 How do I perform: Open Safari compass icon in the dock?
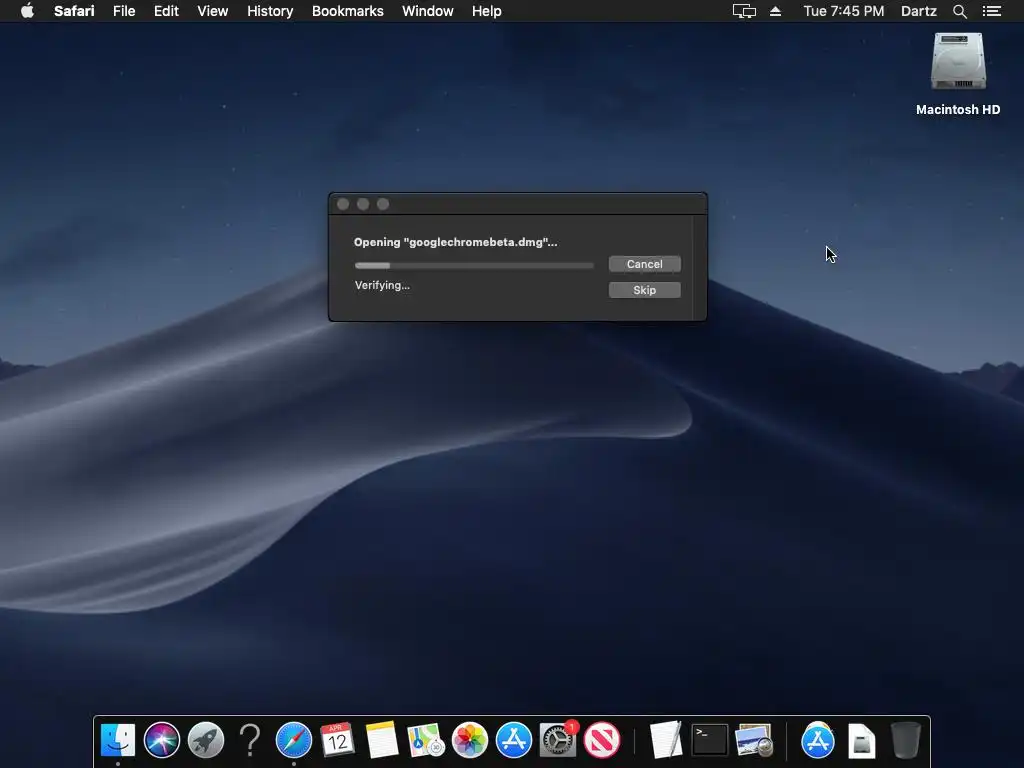(294, 740)
